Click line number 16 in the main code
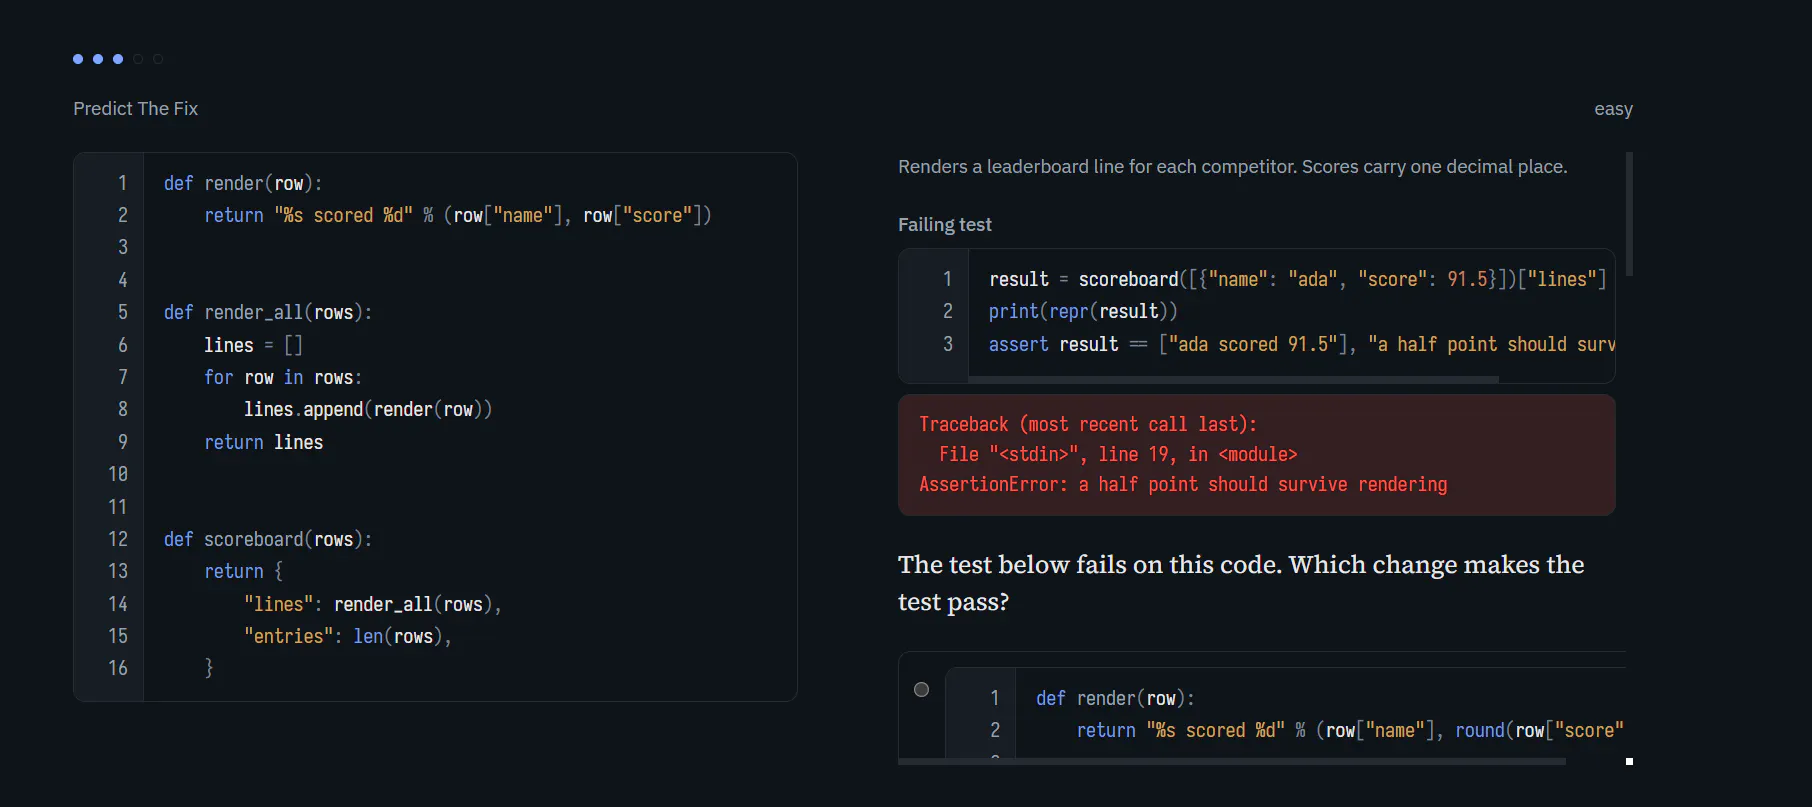 click(x=118, y=668)
